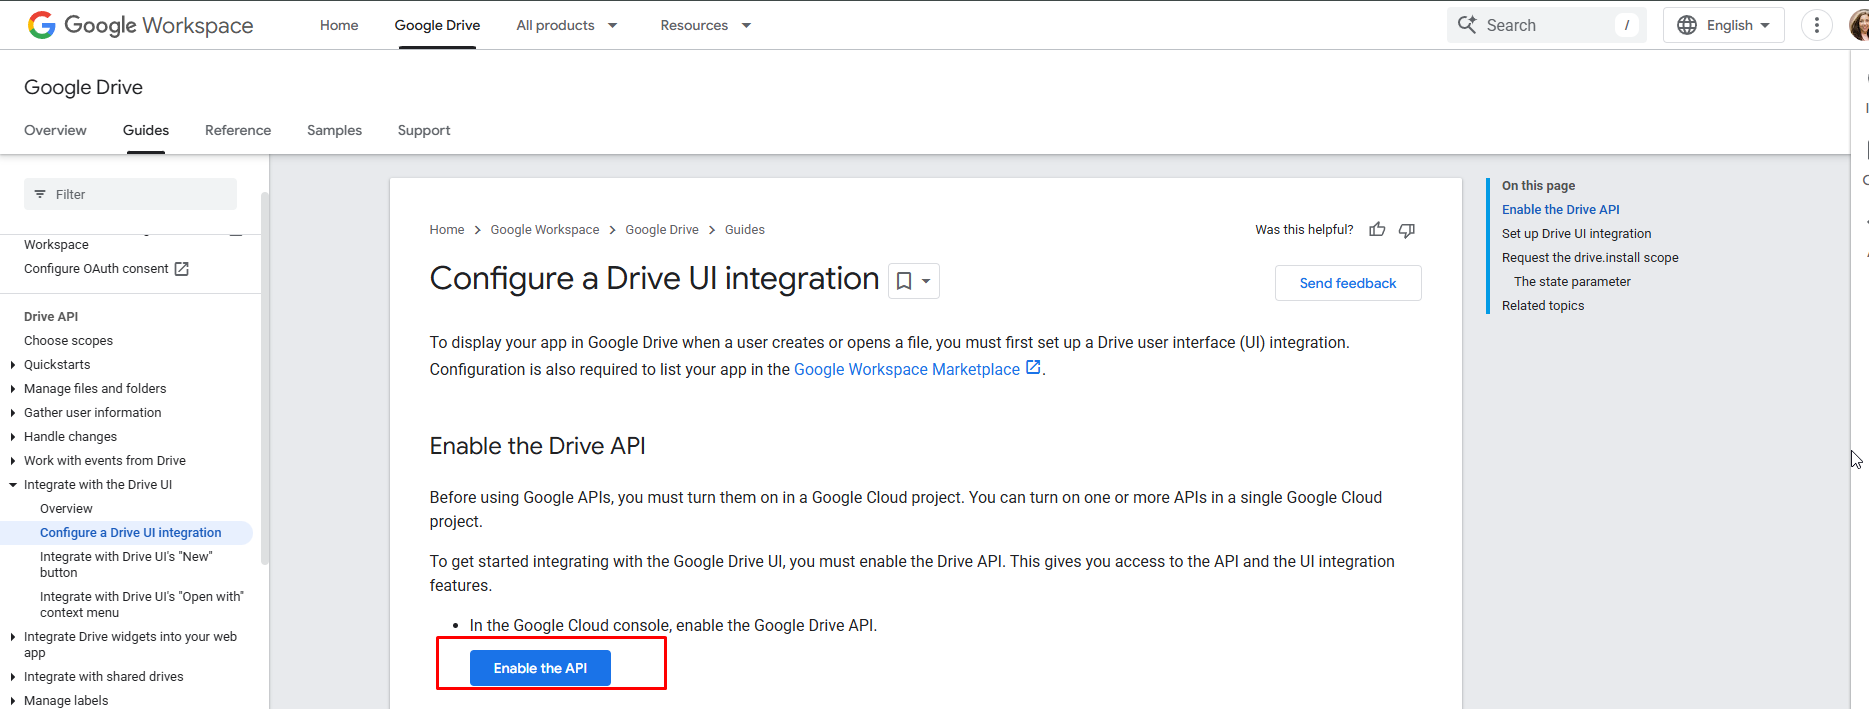
Task: Click the bookmark icon beside page title
Action: click(904, 281)
